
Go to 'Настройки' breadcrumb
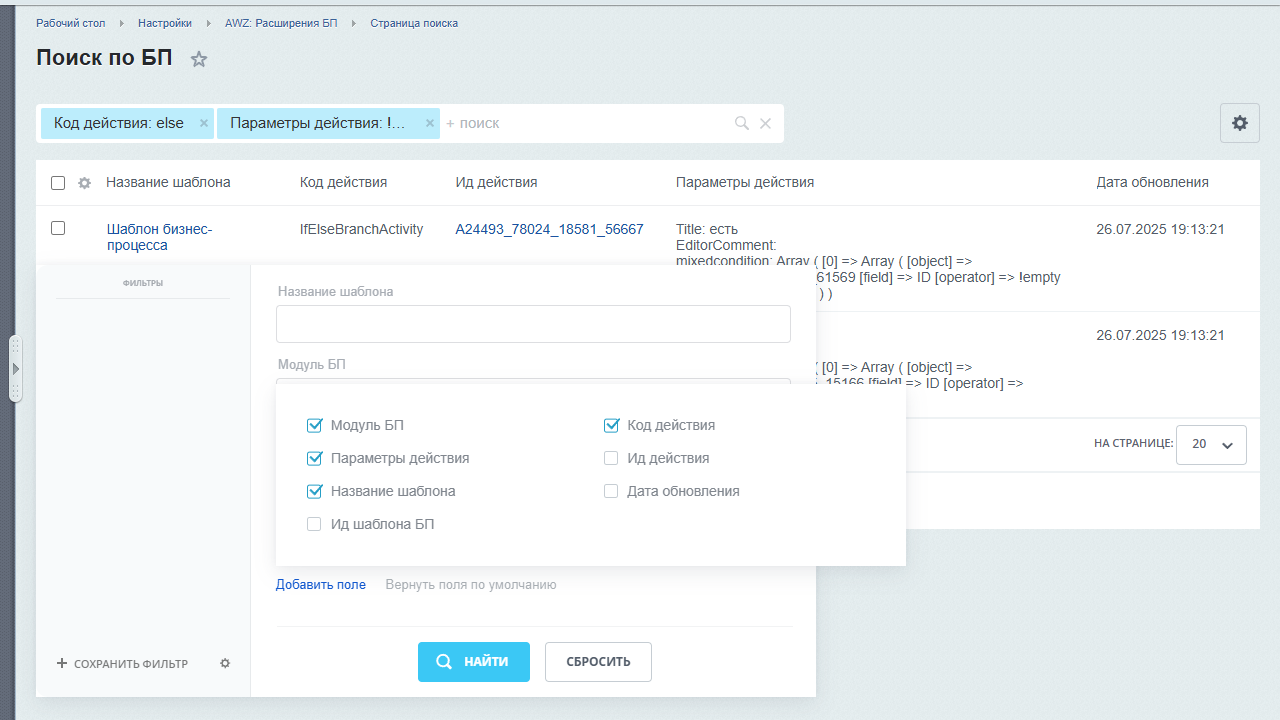tap(165, 23)
